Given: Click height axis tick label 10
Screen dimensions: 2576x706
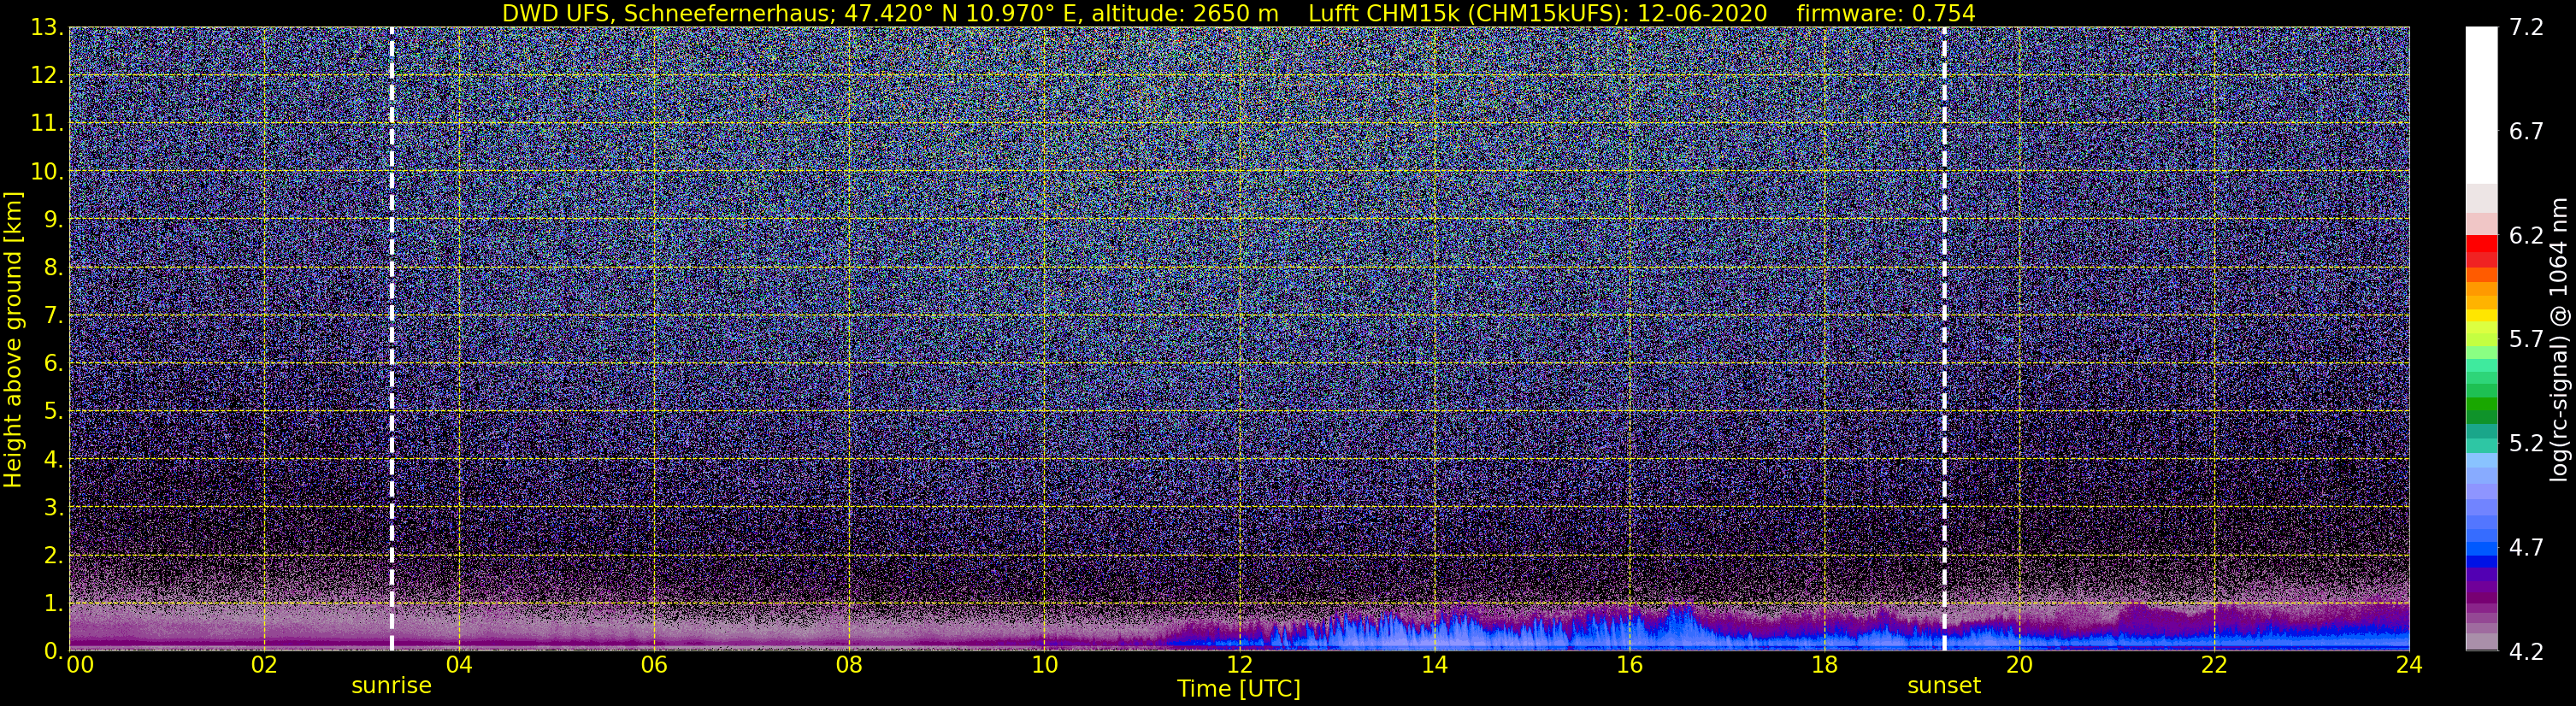Looking at the screenshot, I should tap(47, 172).
